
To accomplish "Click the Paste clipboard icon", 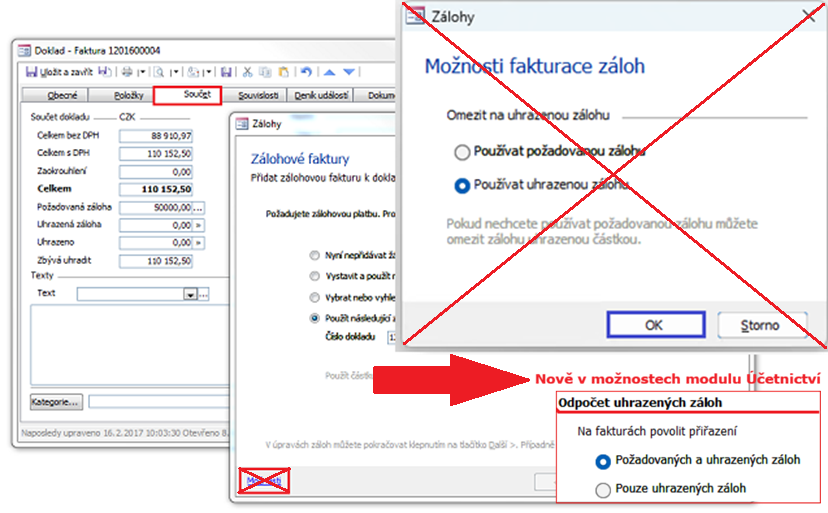I will (x=284, y=72).
